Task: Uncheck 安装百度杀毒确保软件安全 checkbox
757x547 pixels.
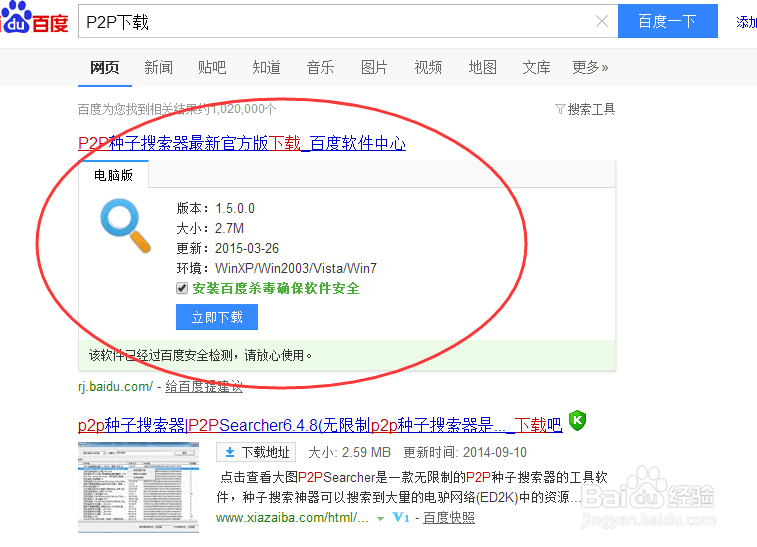Action: (182, 288)
